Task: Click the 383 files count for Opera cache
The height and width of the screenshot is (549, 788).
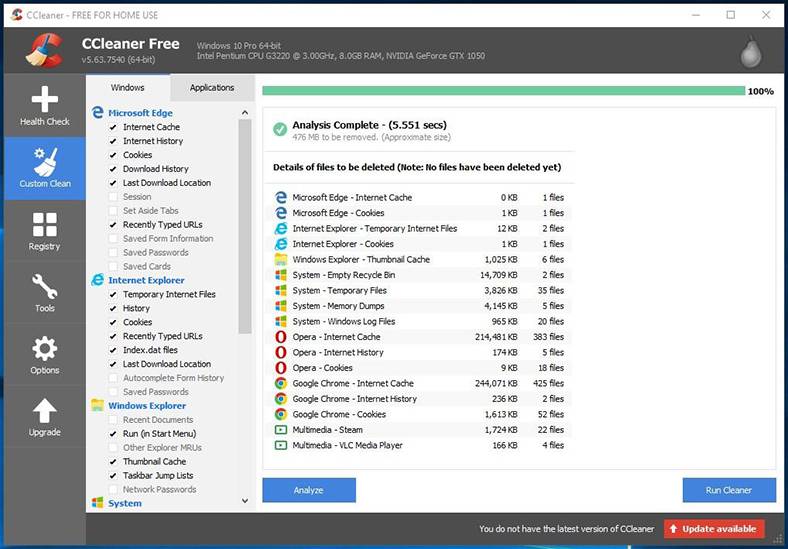Action: point(548,337)
